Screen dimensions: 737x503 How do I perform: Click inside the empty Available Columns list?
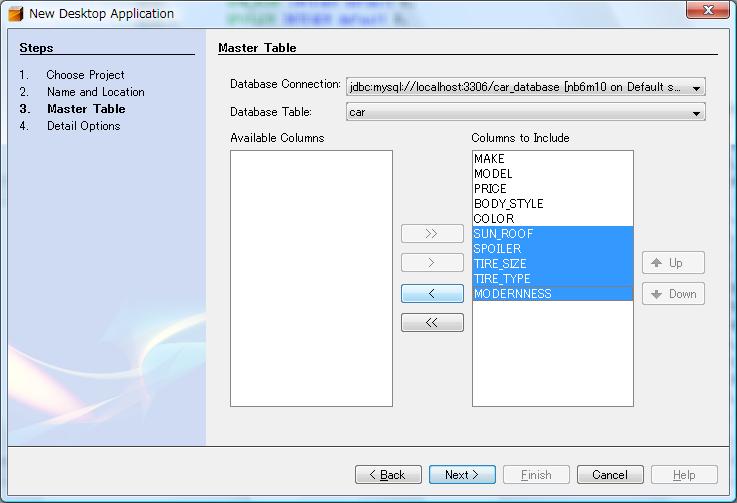tap(311, 278)
